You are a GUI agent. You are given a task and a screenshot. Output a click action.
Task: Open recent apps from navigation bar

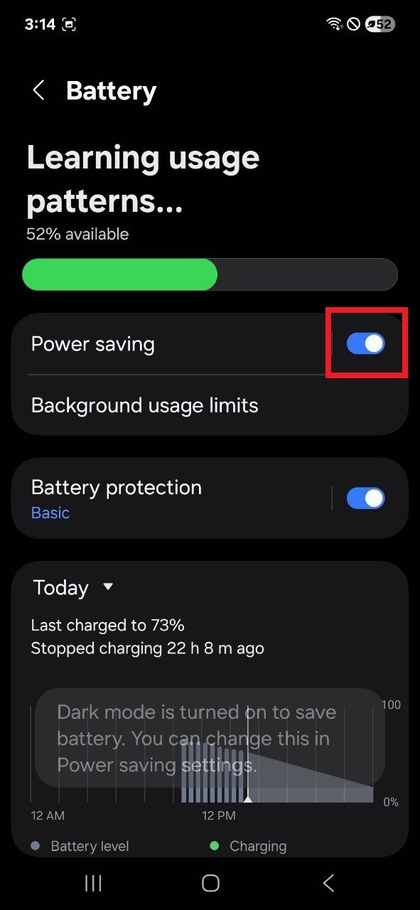[93, 883]
